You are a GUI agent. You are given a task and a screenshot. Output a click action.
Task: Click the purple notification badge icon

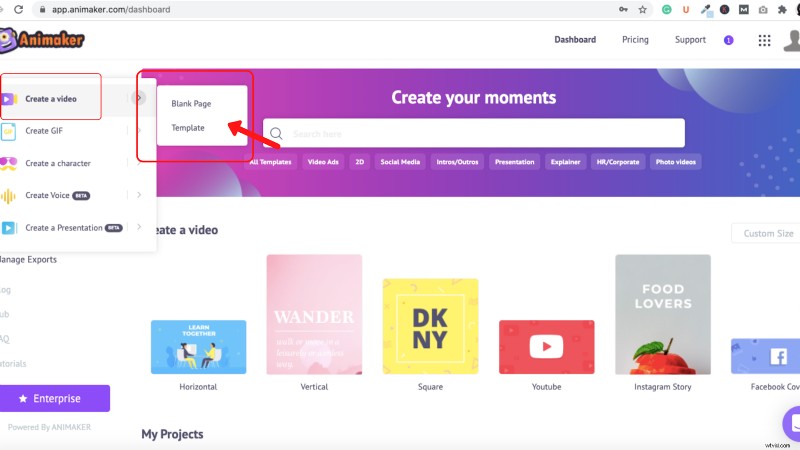[x=729, y=40]
